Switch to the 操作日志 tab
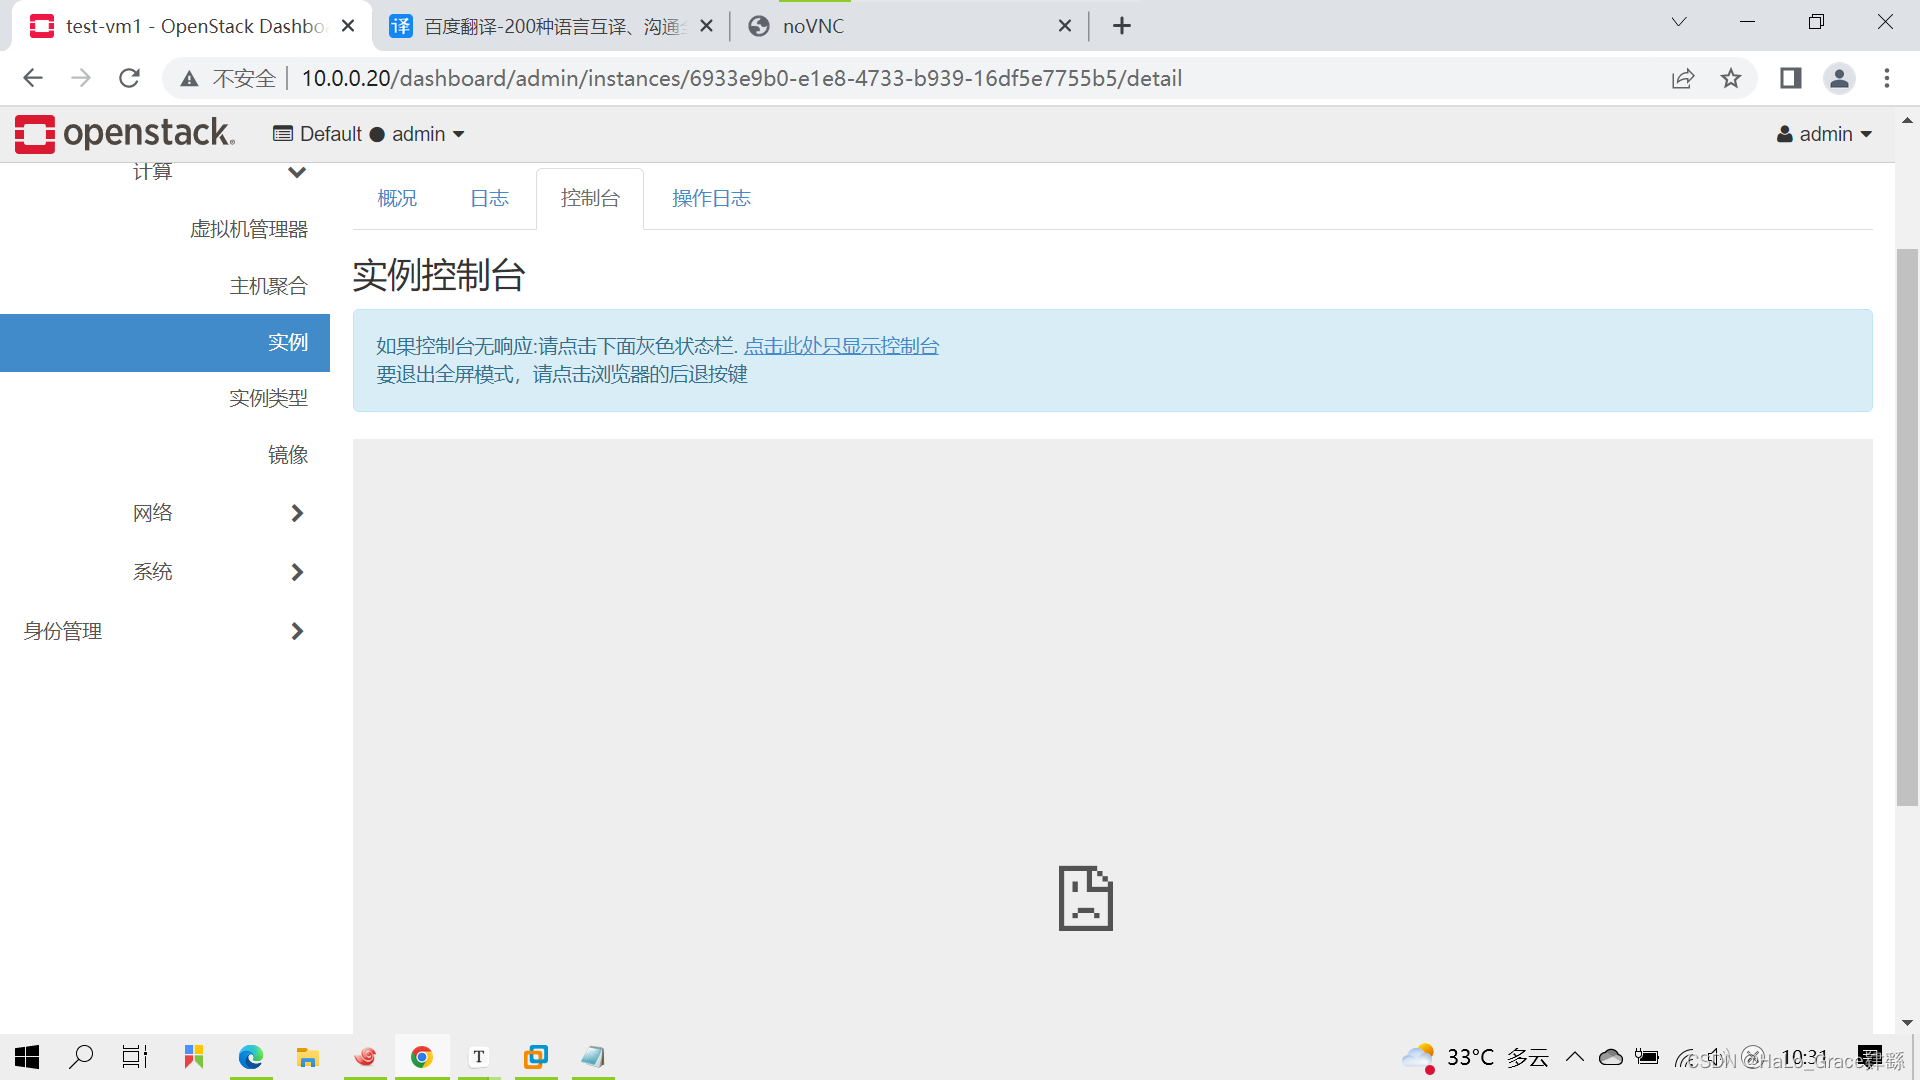The width and height of the screenshot is (1920, 1080). (711, 198)
